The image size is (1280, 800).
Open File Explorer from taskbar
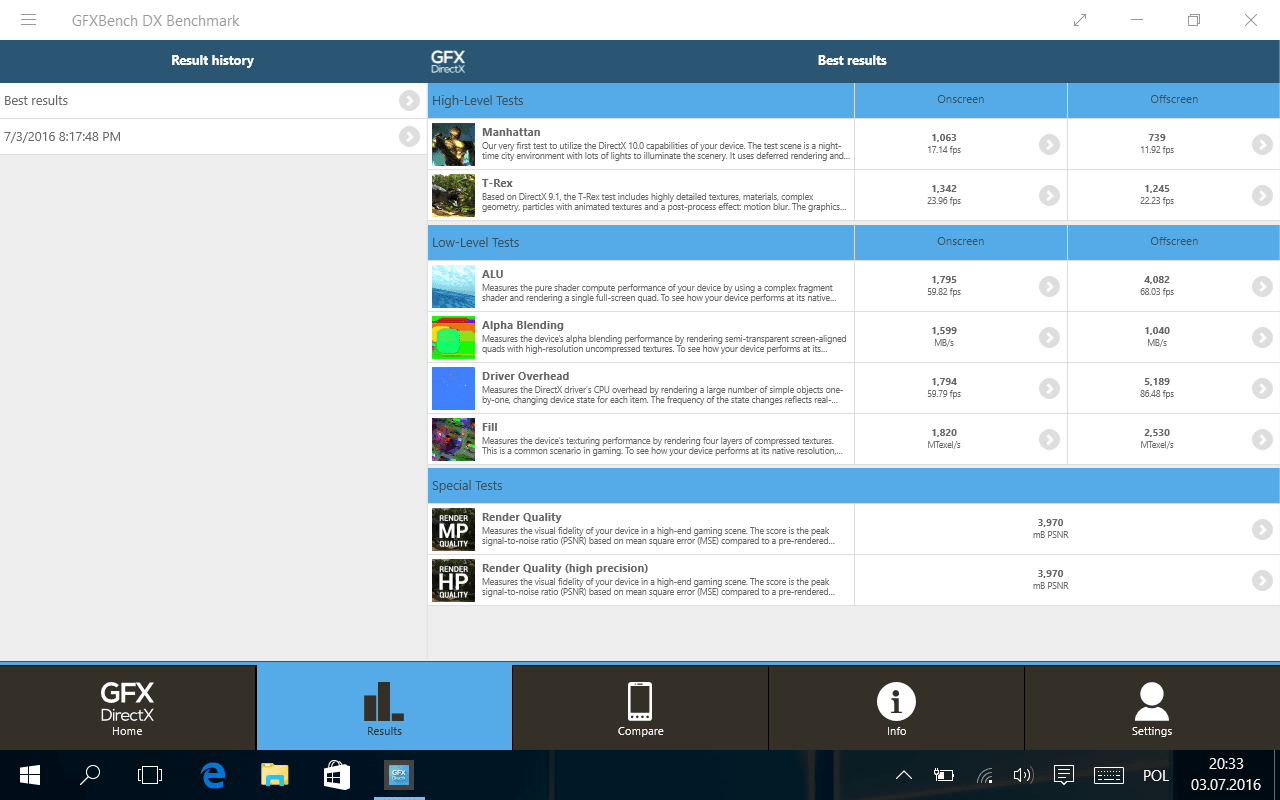(x=275, y=775)
